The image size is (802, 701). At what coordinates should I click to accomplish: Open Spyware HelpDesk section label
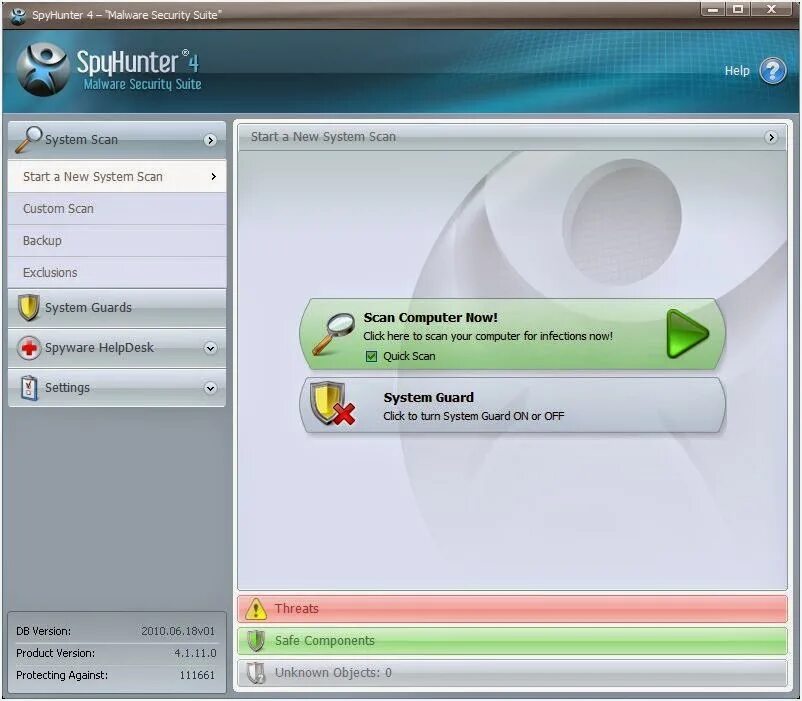(x=99, y=348)
